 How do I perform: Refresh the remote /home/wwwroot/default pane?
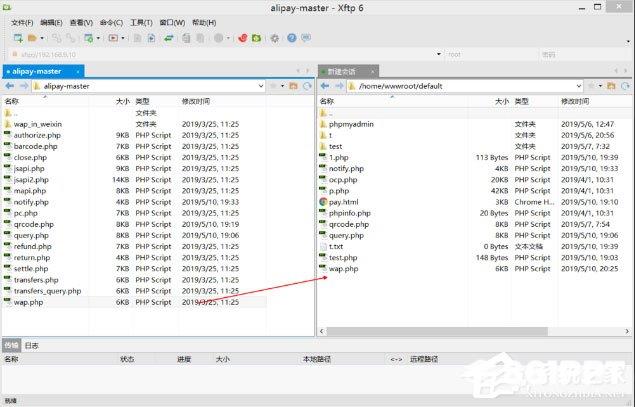625,86
